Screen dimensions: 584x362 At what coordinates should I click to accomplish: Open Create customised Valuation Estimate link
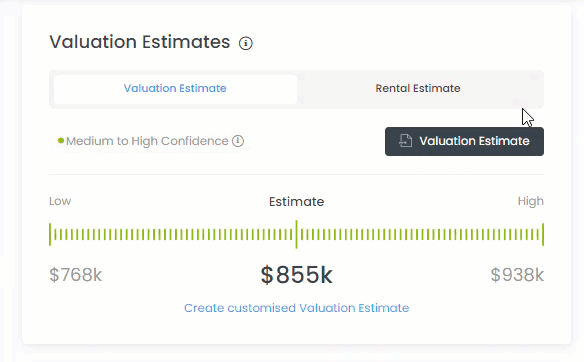[296, 308]
